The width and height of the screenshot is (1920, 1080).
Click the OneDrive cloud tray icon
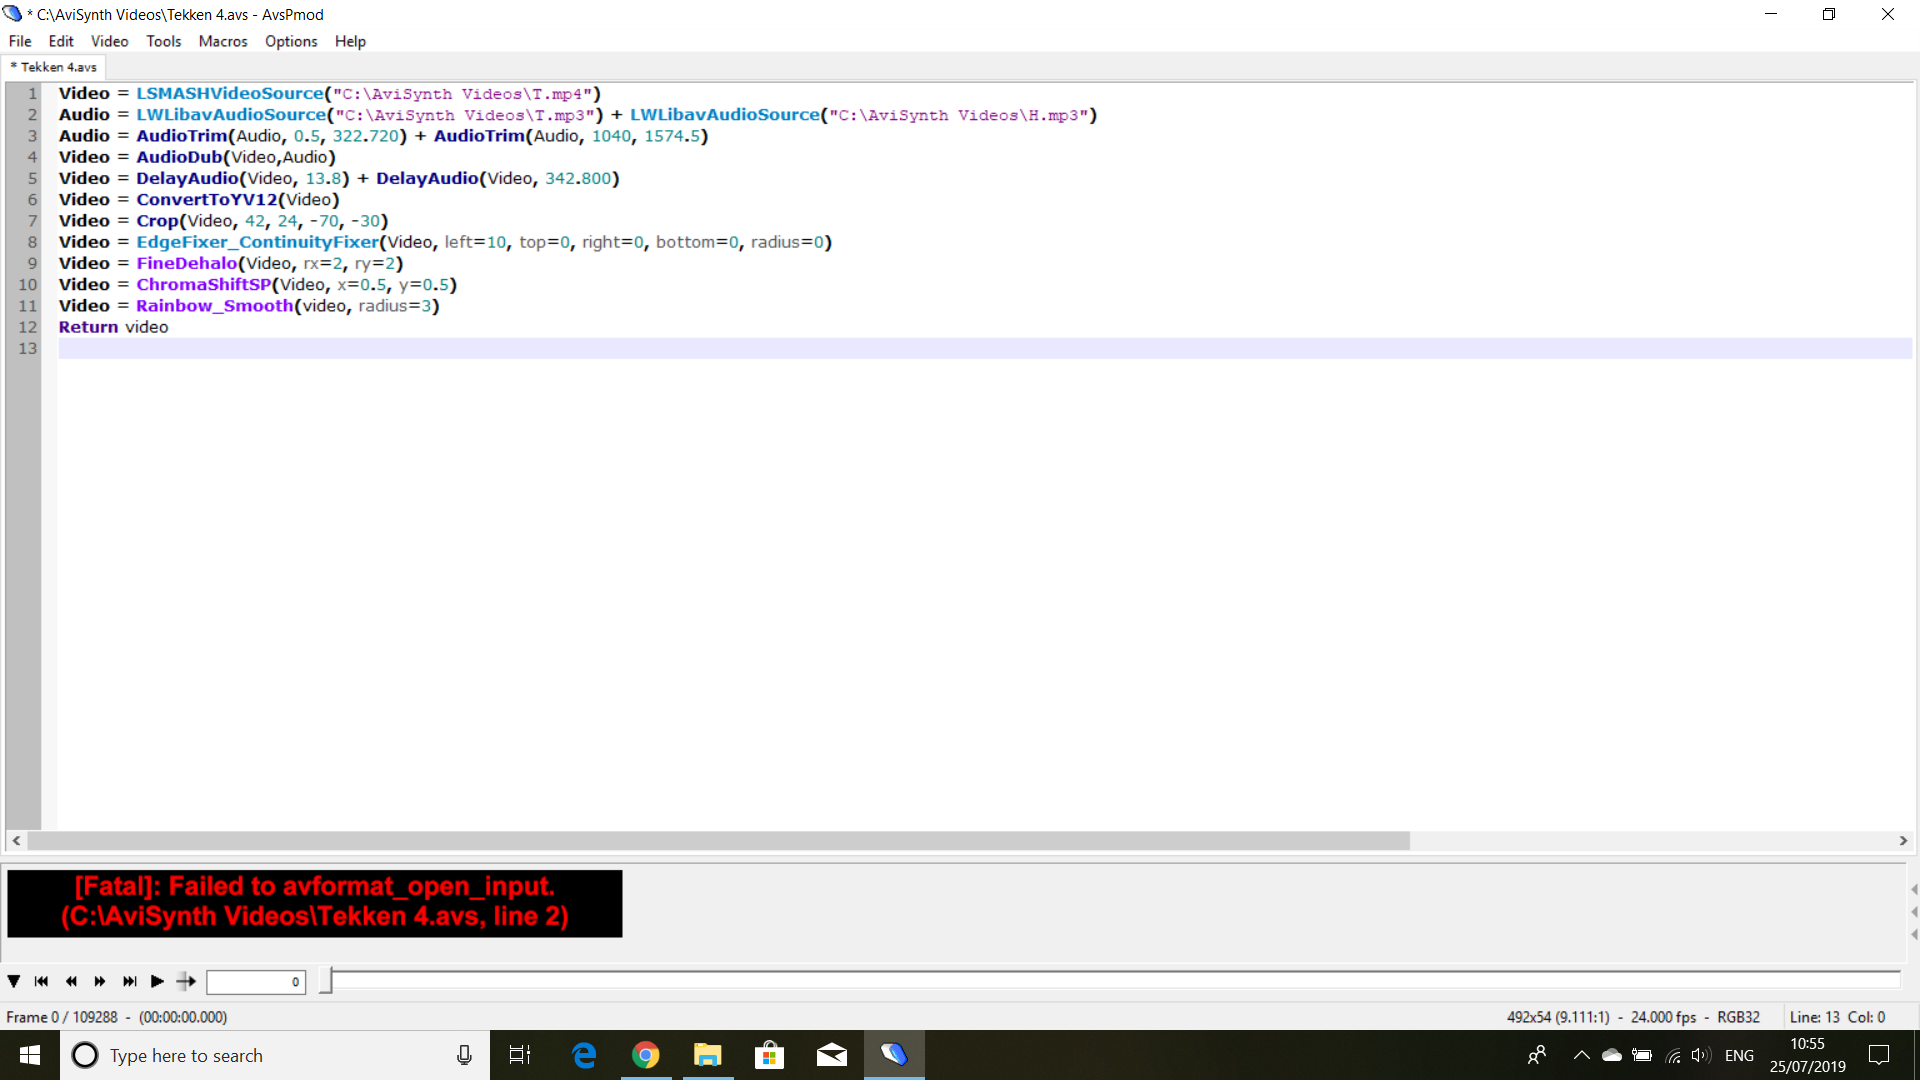pos(1612,1055)
